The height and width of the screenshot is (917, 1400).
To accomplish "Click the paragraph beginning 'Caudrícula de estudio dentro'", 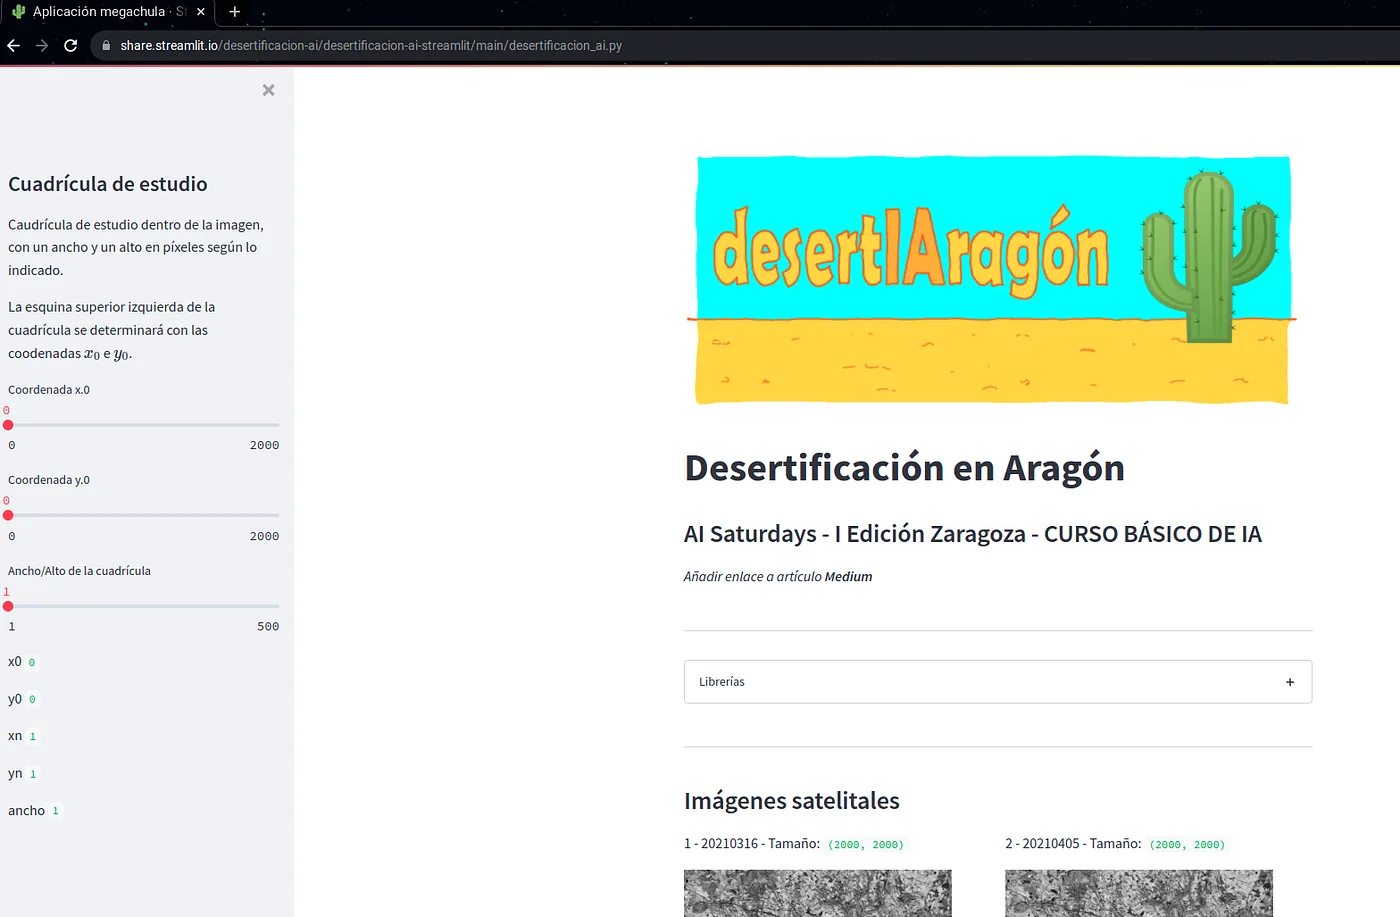I will point(136,247).
